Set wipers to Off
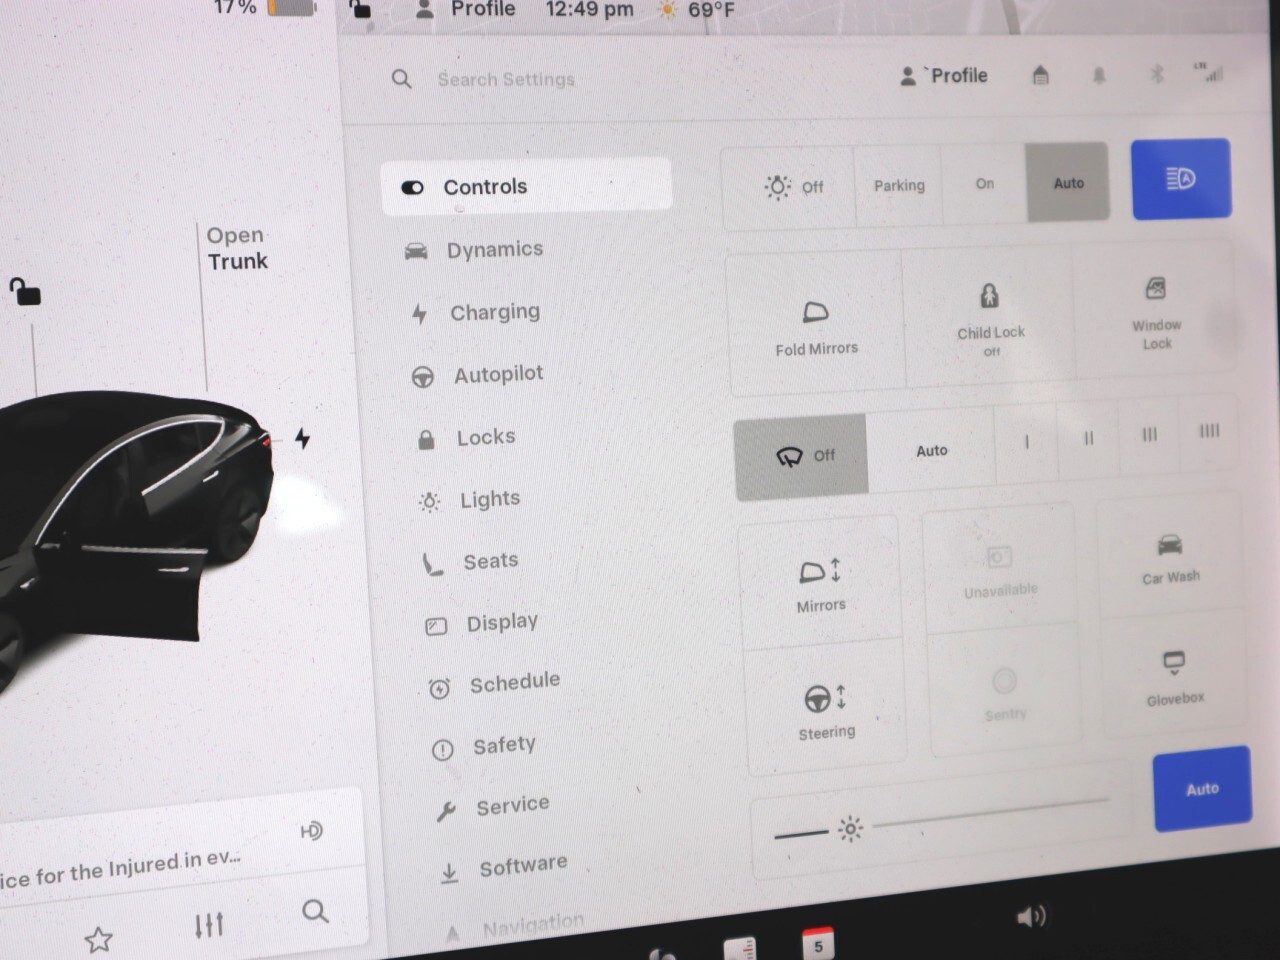Screen dimensions: 1280x960 pyautogui.click(x=802, y=456)
